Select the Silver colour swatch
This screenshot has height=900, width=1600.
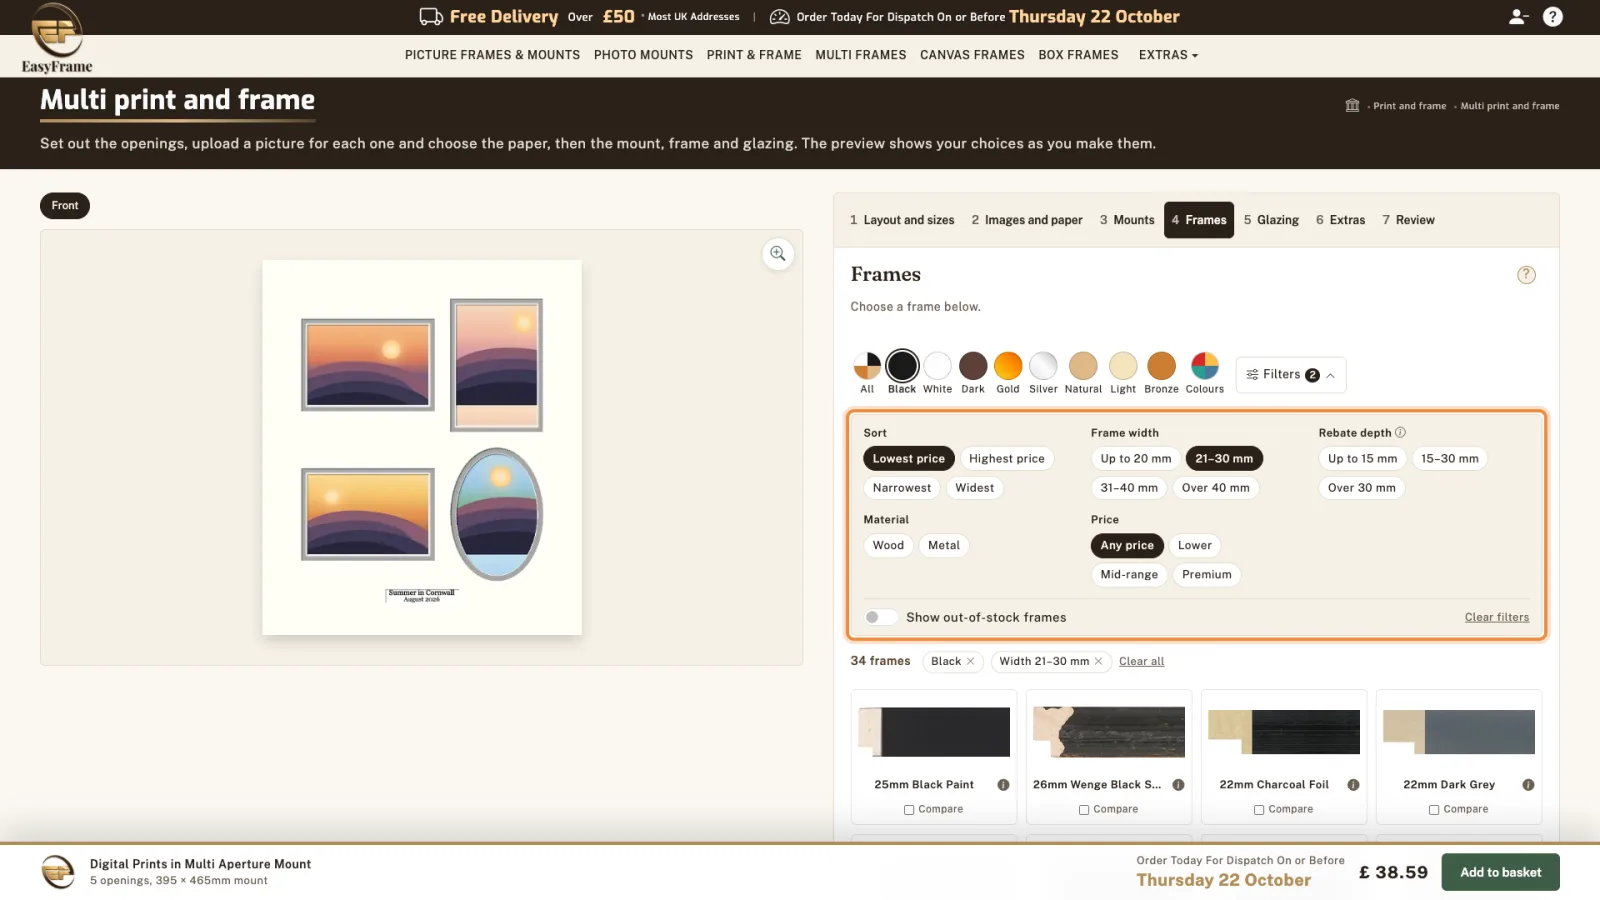pyautogui.click(x=1043, y=366)
